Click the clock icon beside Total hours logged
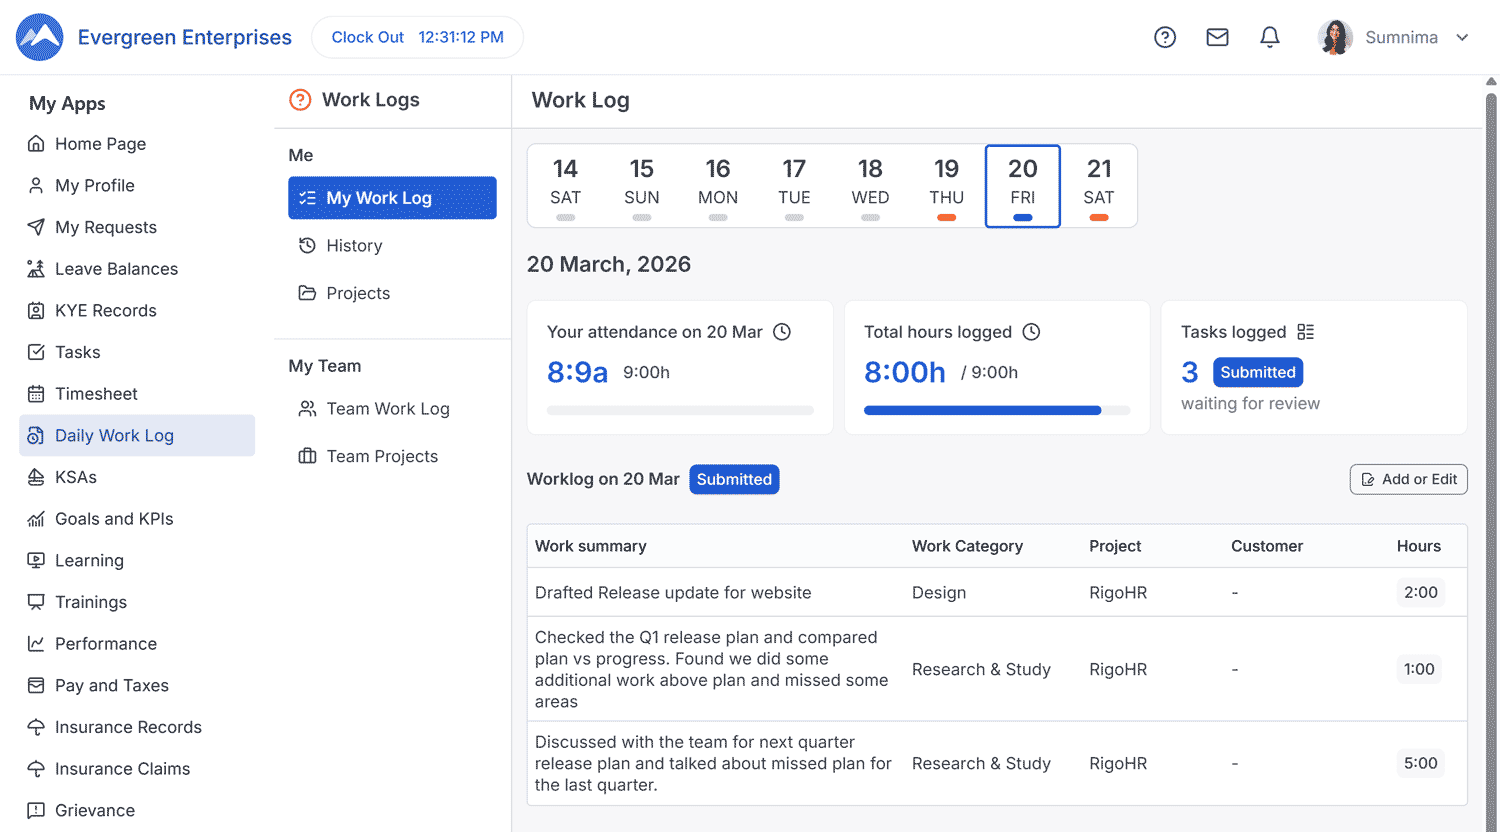Screen dimensions: 1500x832 pos(1031,332)
